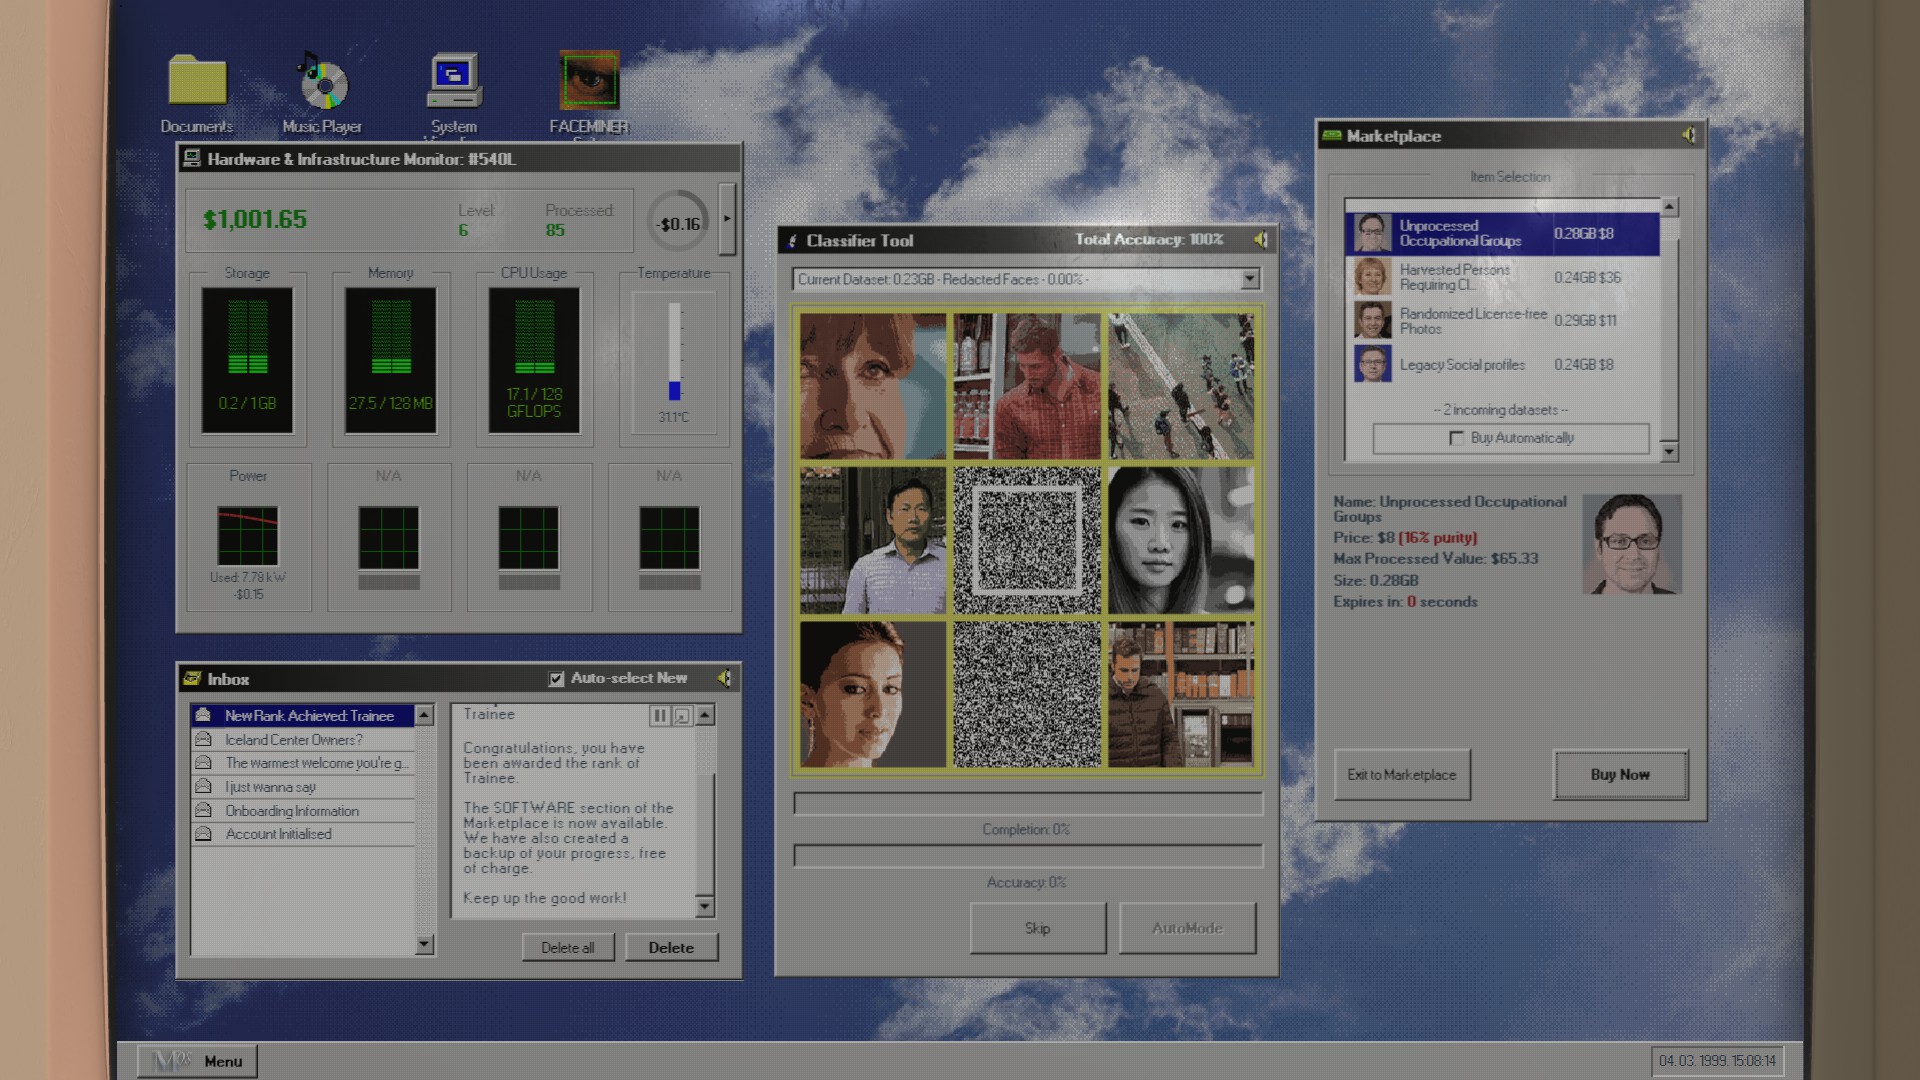Image resolution: width=1920 pixels, height=1080 pixels.
Task: Click the Buy Now button
Action: tap(1620, 775)
